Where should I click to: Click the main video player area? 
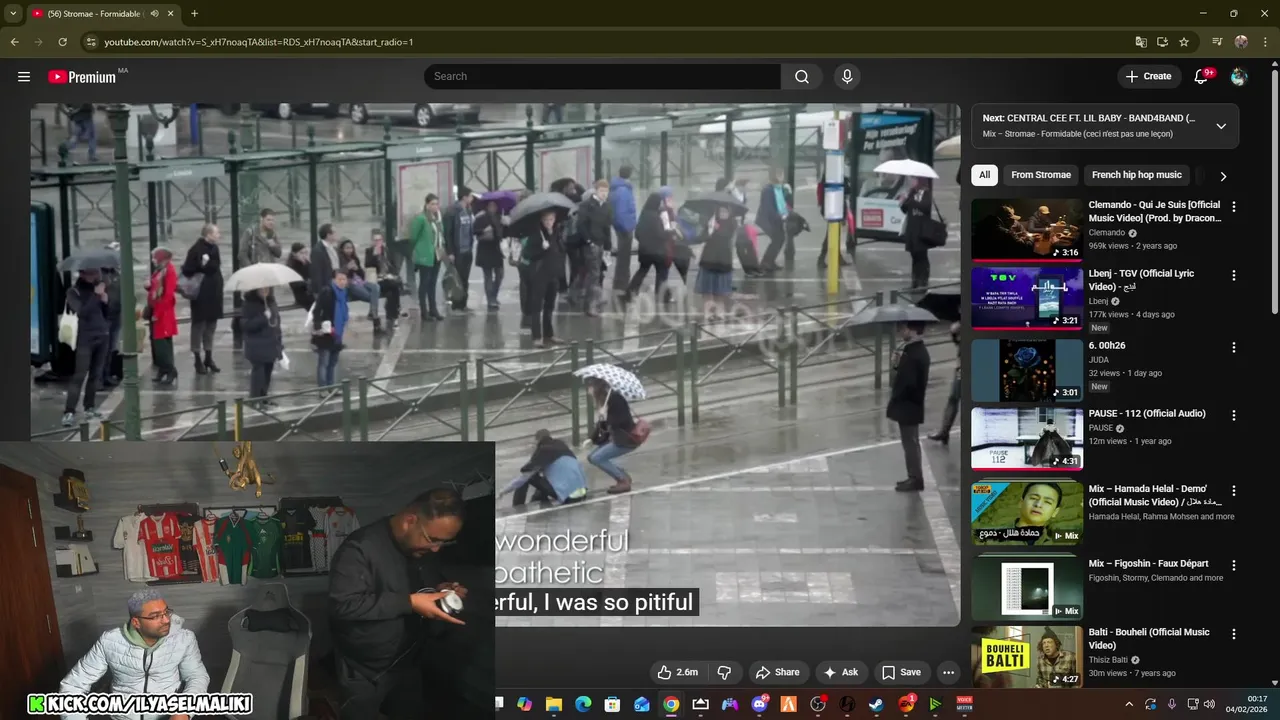click(x=495, y=365)
